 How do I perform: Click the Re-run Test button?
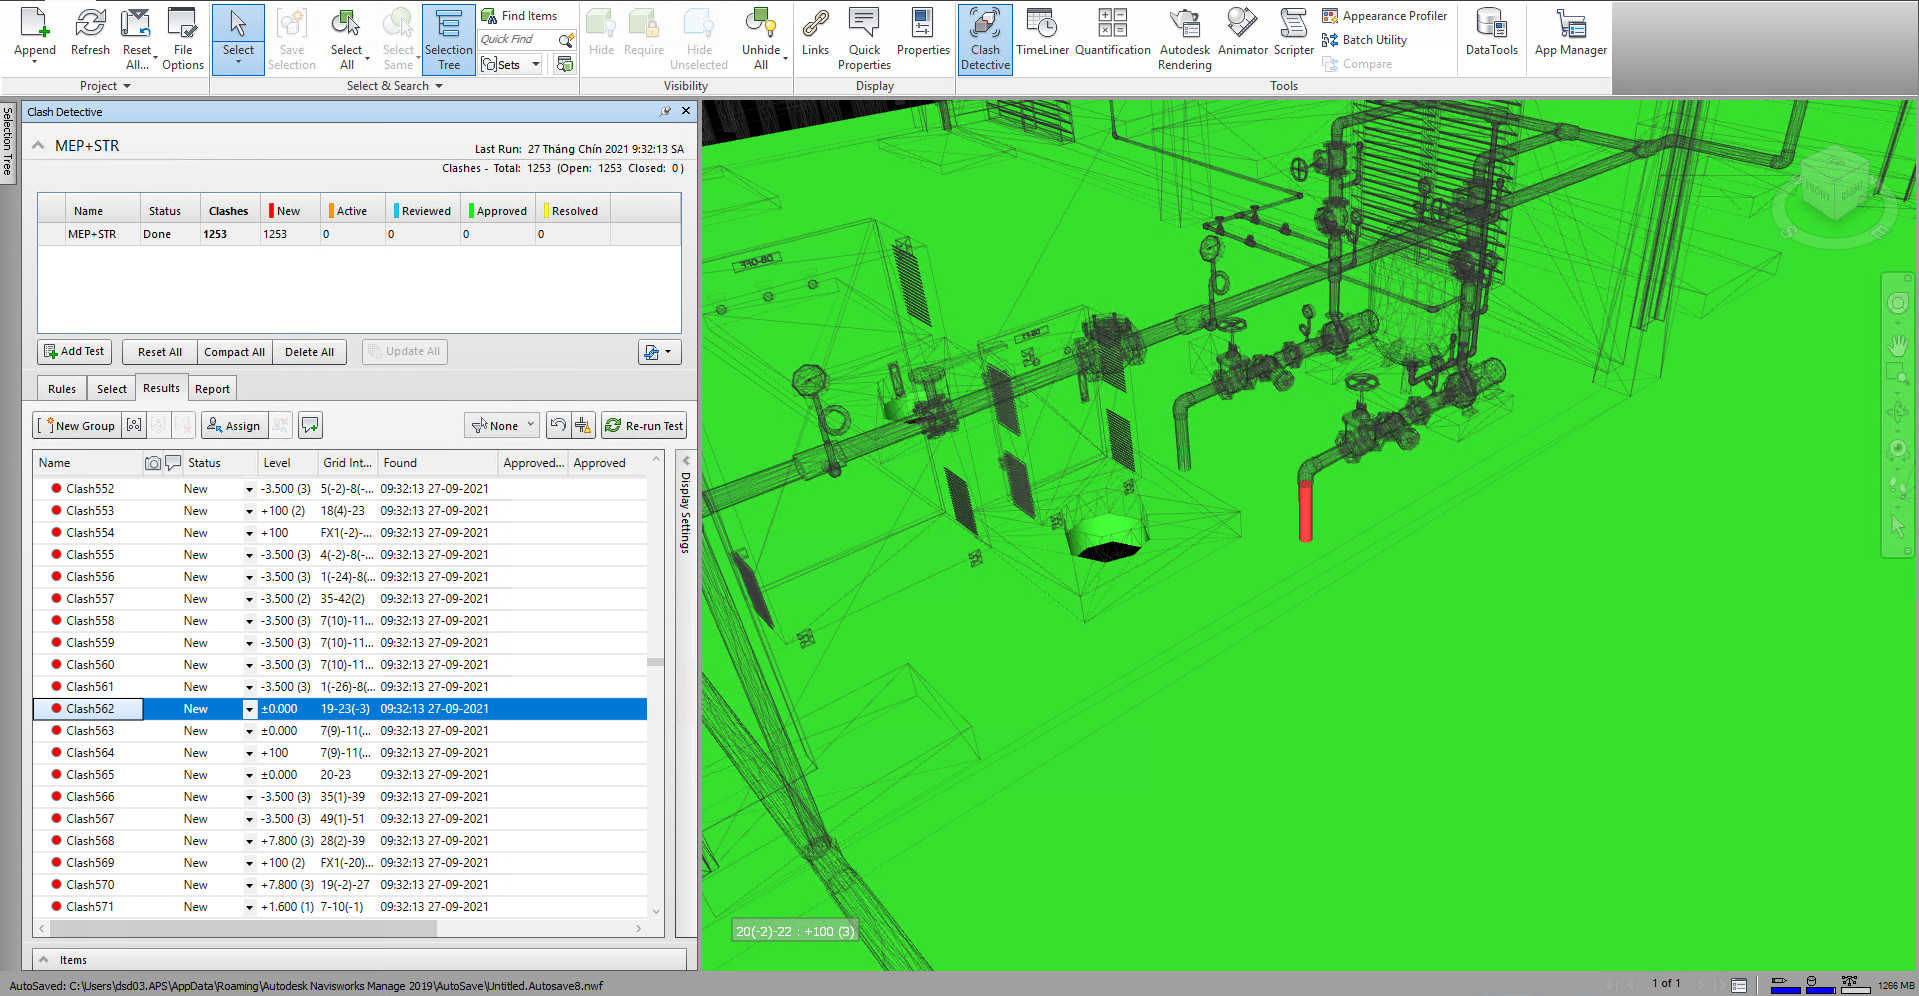pyautogui.click(x=644, y=426)
